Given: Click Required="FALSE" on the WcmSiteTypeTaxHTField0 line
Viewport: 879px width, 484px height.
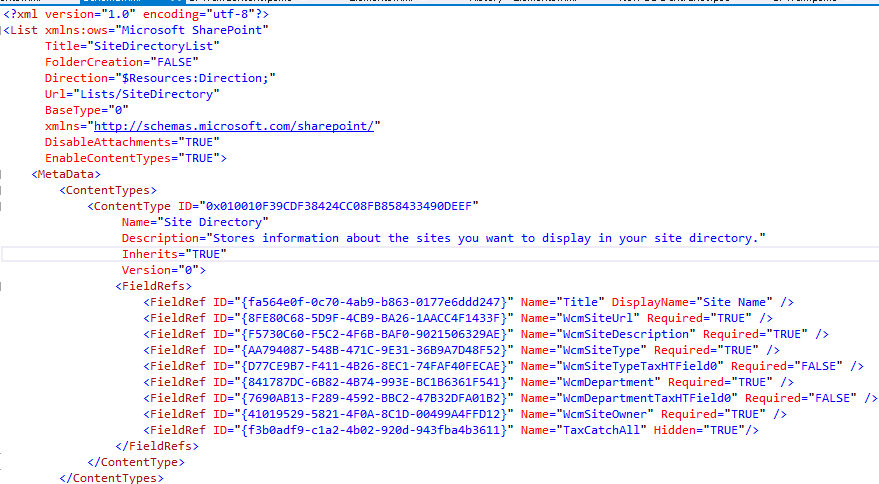Looking at the screenshot, I should (x=787, y=366).
